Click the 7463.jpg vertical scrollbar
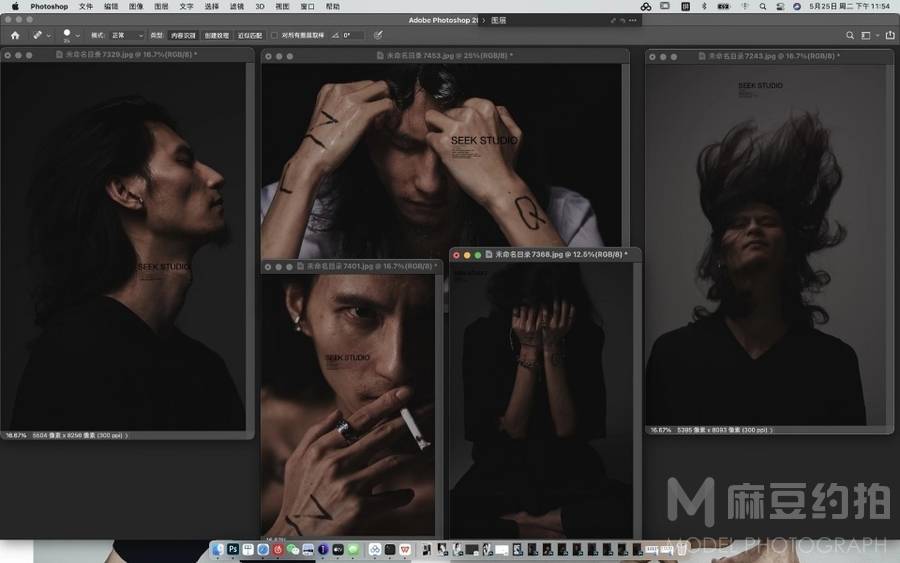 (x=626, y=155)
